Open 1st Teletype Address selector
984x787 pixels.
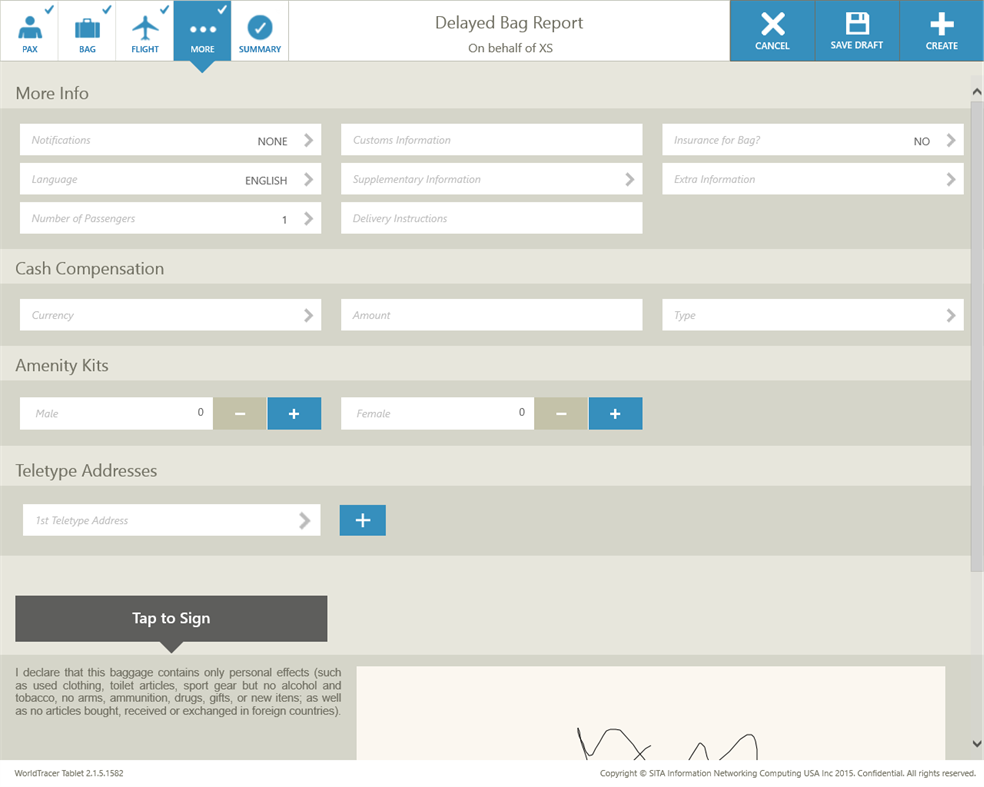point(171,520)
